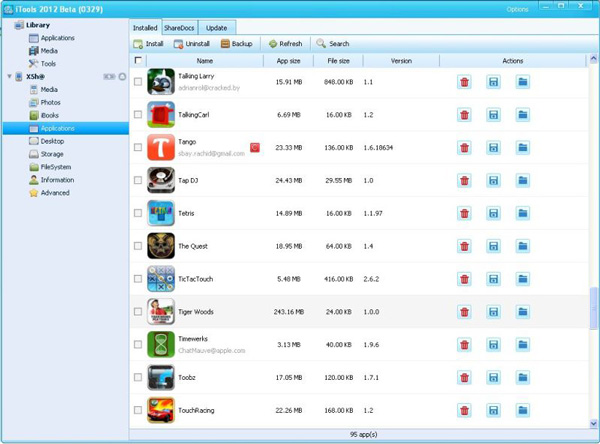
Task: Click the save icon for Tetris
Action: pyautogui.click(x=493, y=214)
